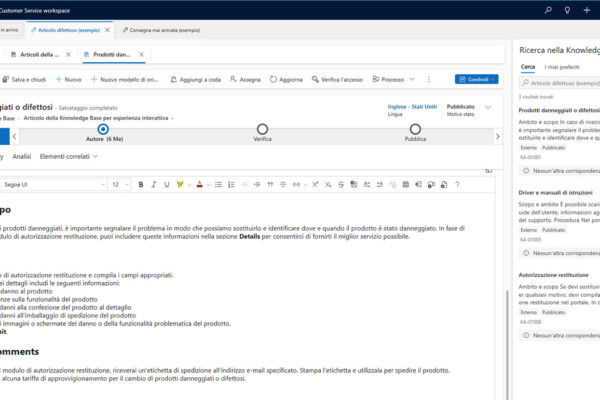Select the Autore process stage circle
600x400 pixels.
pyautogui.click(x=103, y=129)
